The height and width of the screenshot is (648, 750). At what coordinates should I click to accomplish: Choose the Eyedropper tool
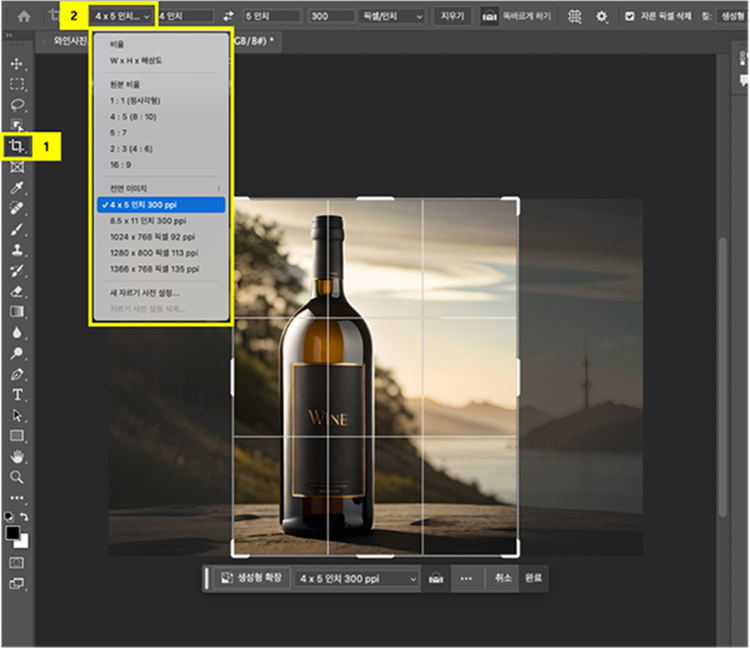click(x=17, y=188)
